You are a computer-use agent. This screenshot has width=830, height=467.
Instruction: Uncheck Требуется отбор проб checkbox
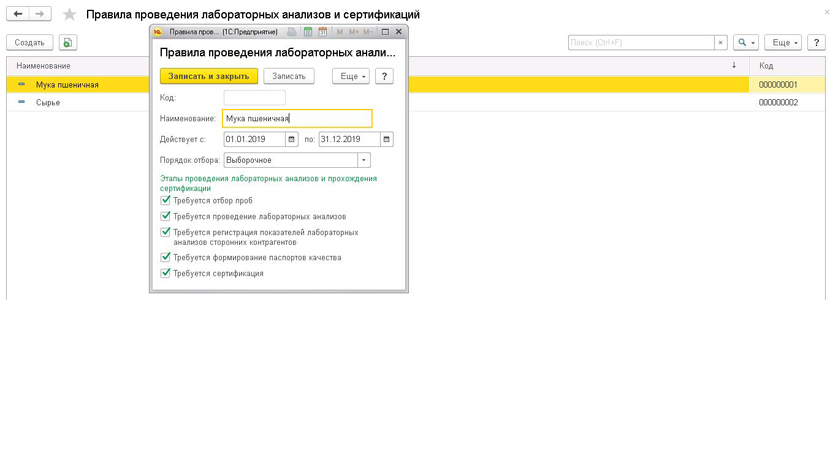pyautogui.click(x=166, y=200)
